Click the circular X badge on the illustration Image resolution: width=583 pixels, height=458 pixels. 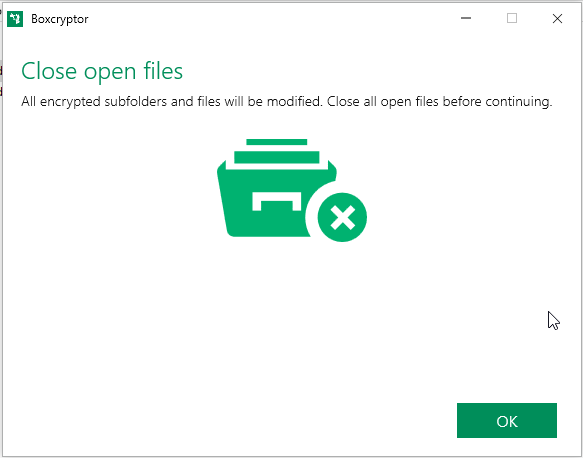342,217
